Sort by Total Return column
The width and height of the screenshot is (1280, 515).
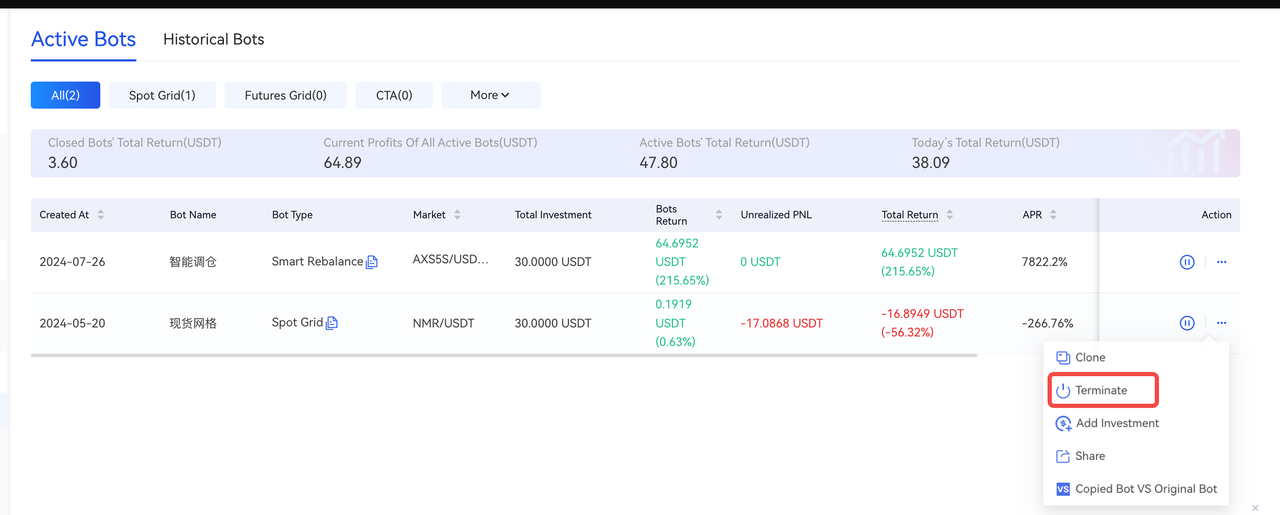pyautogui.click(x=949, y=215)
